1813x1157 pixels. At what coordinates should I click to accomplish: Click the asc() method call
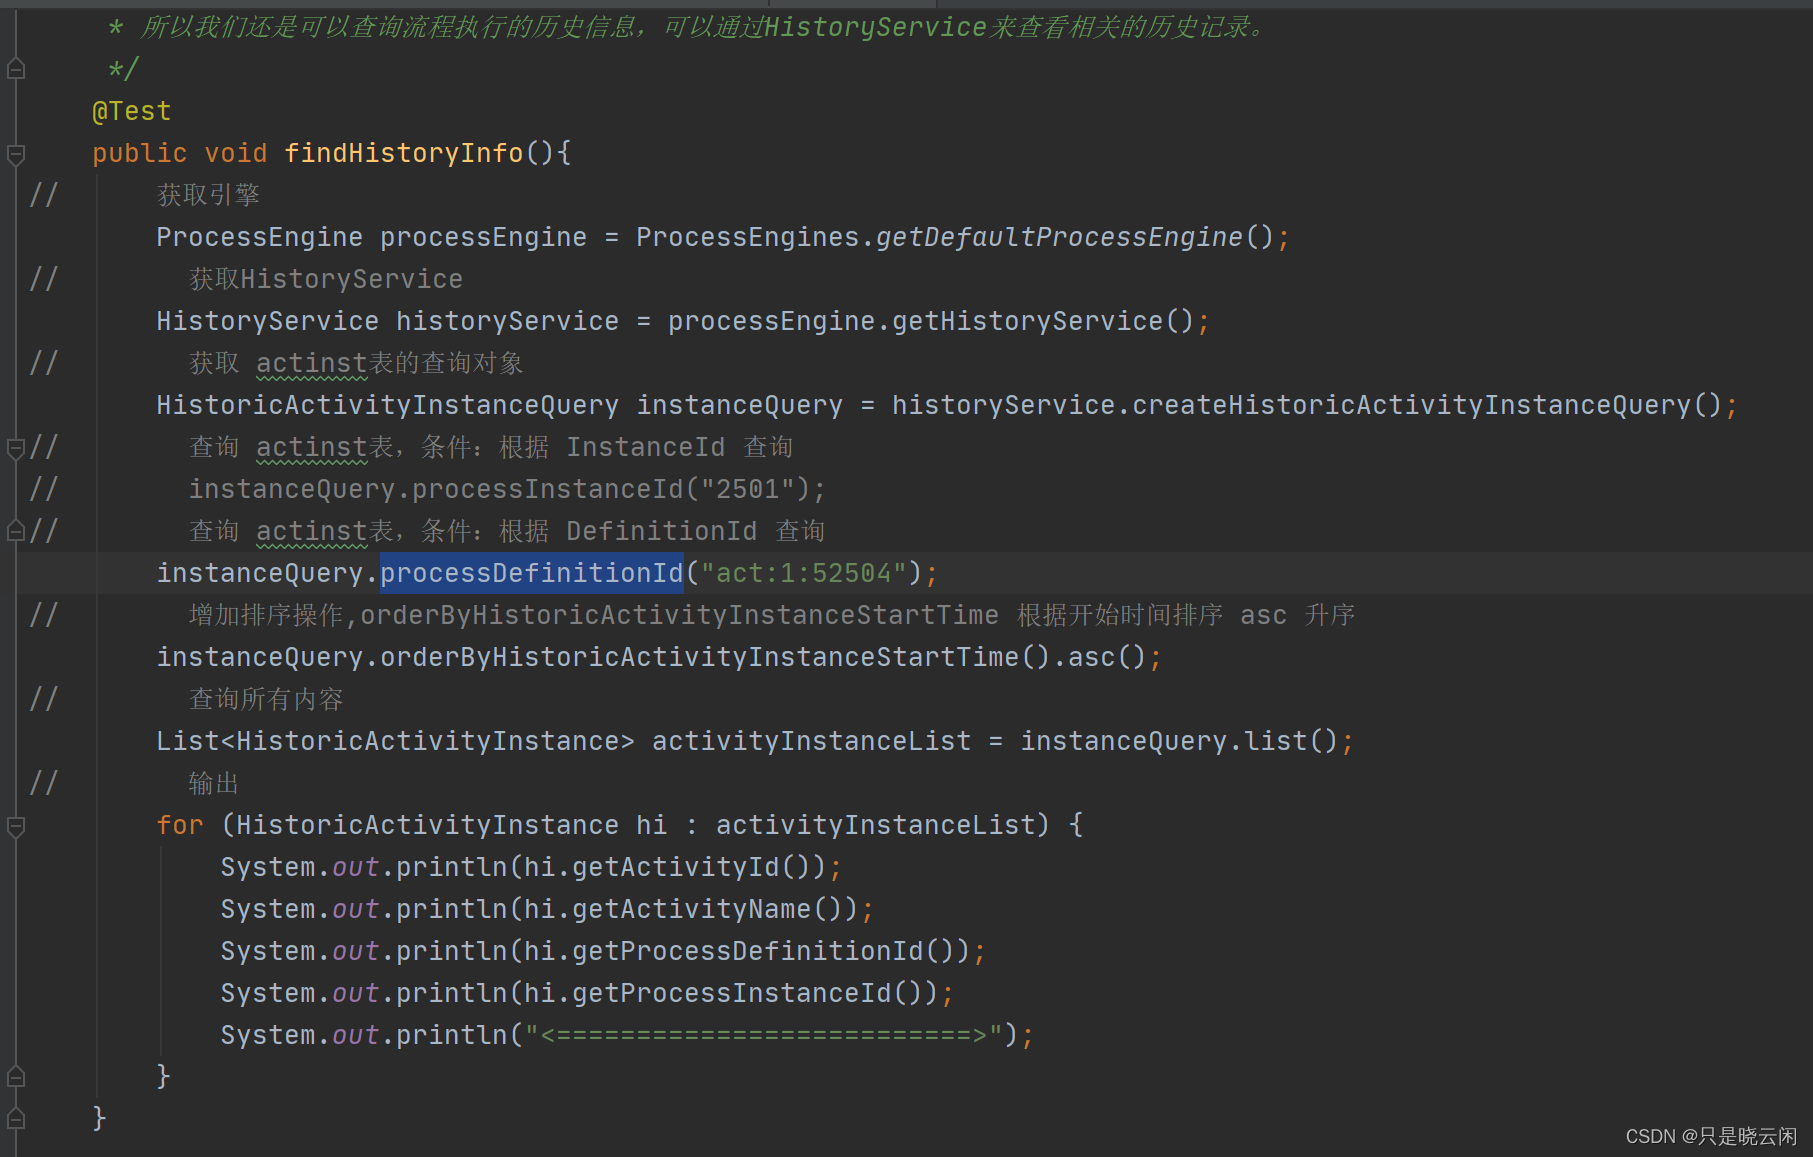[x=1107, y=657]
